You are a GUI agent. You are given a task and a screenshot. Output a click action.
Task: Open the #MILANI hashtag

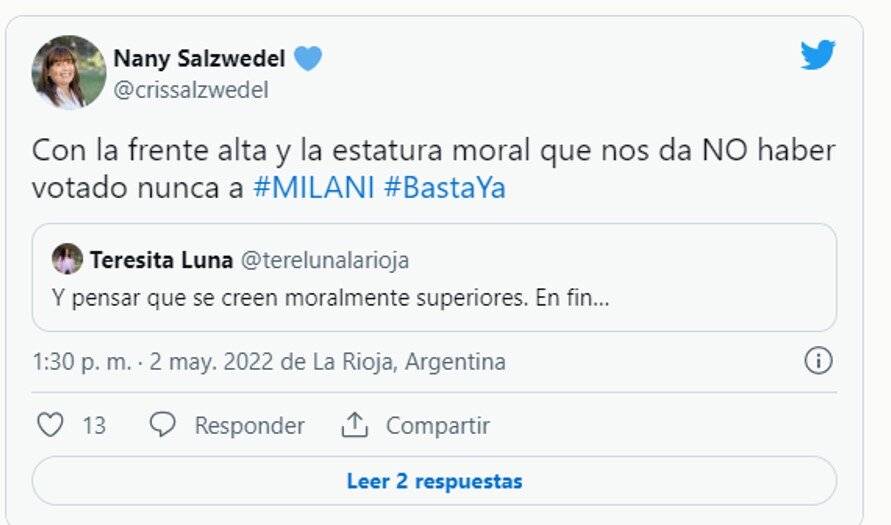click(314, 188)
